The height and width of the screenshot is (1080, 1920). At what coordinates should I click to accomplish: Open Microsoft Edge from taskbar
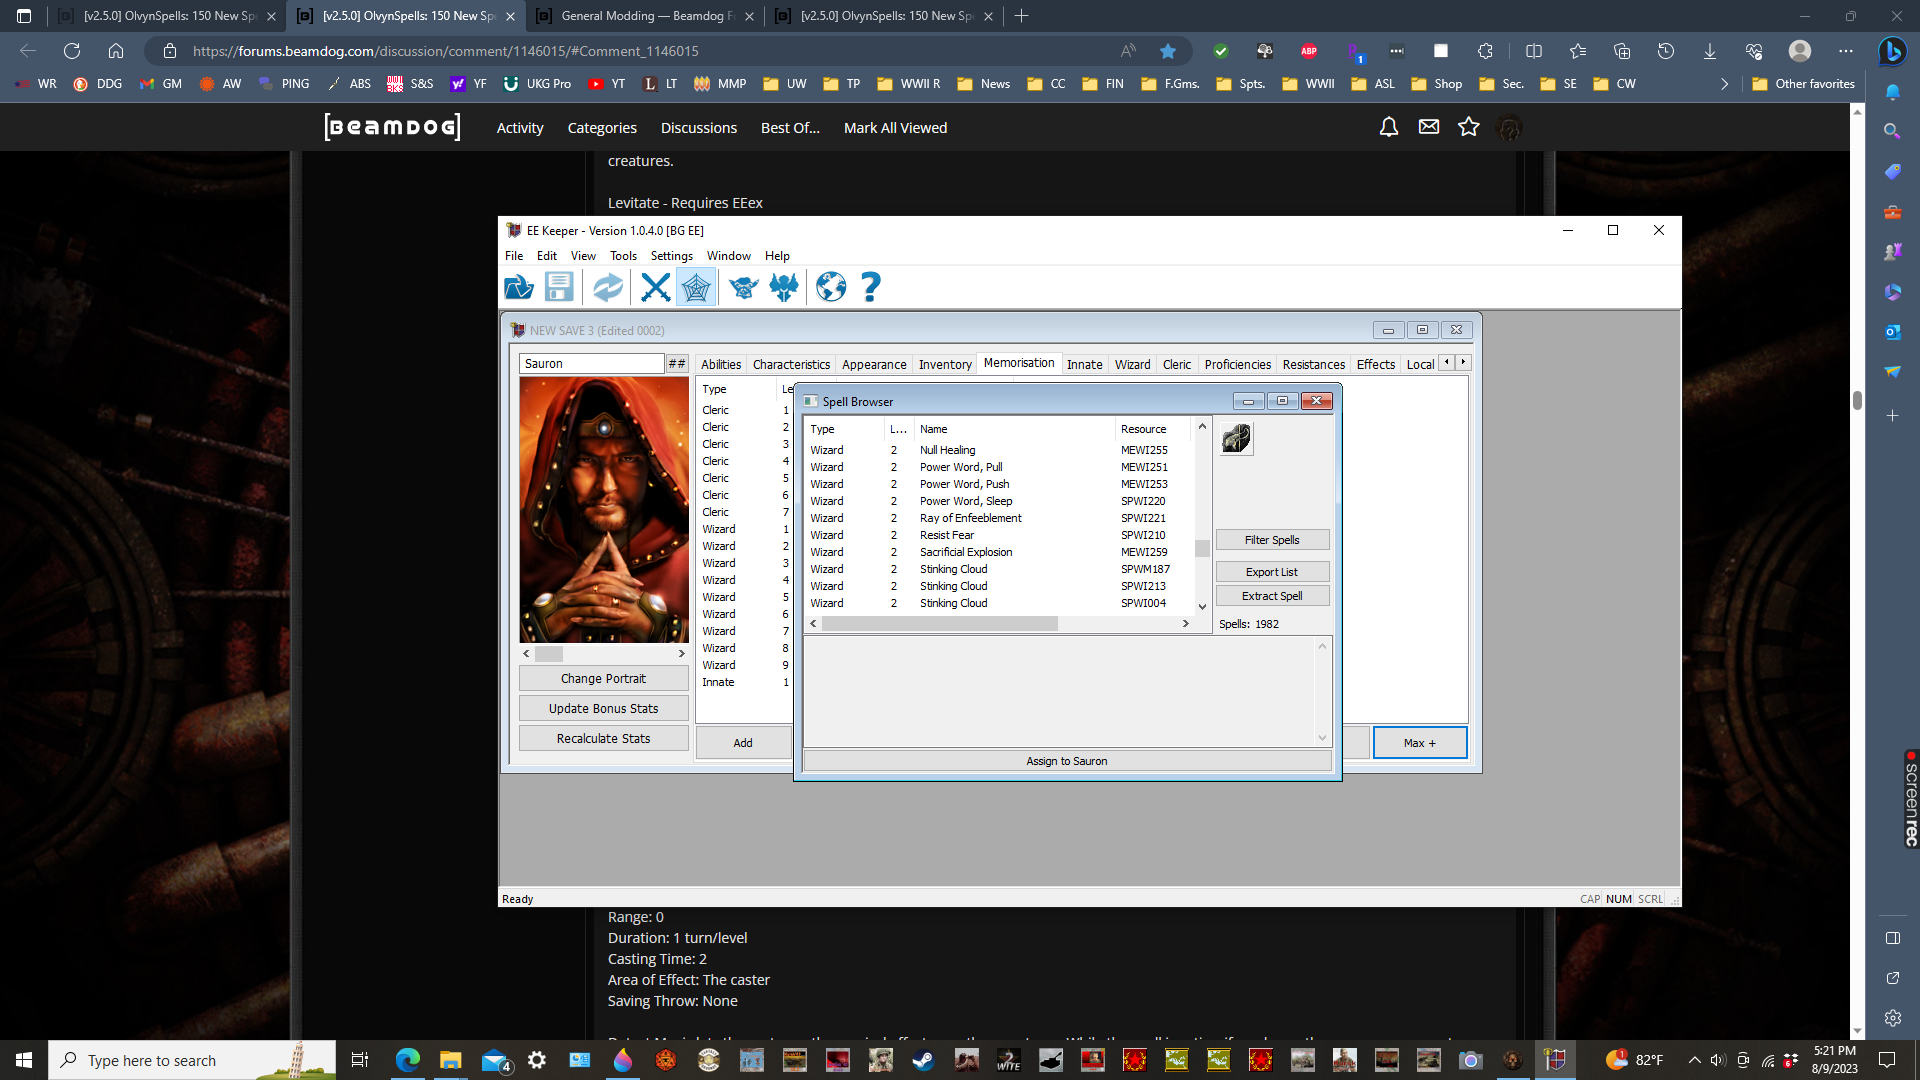click(x=407, y=1060)
